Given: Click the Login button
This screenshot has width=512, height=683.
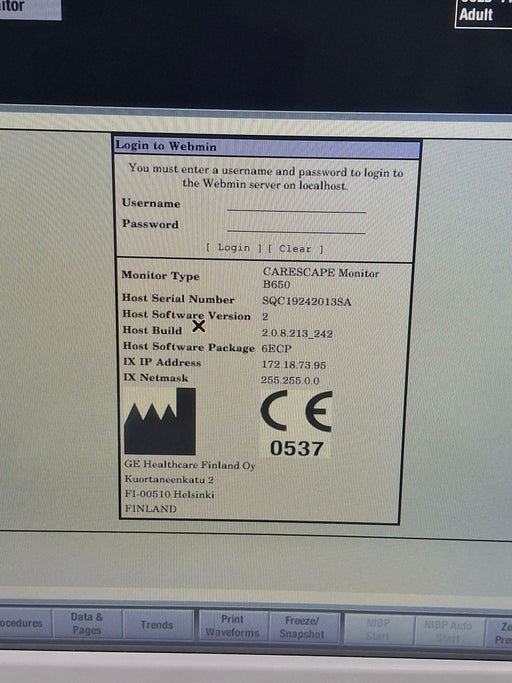Looking at the screenshot, I should 234,247.
